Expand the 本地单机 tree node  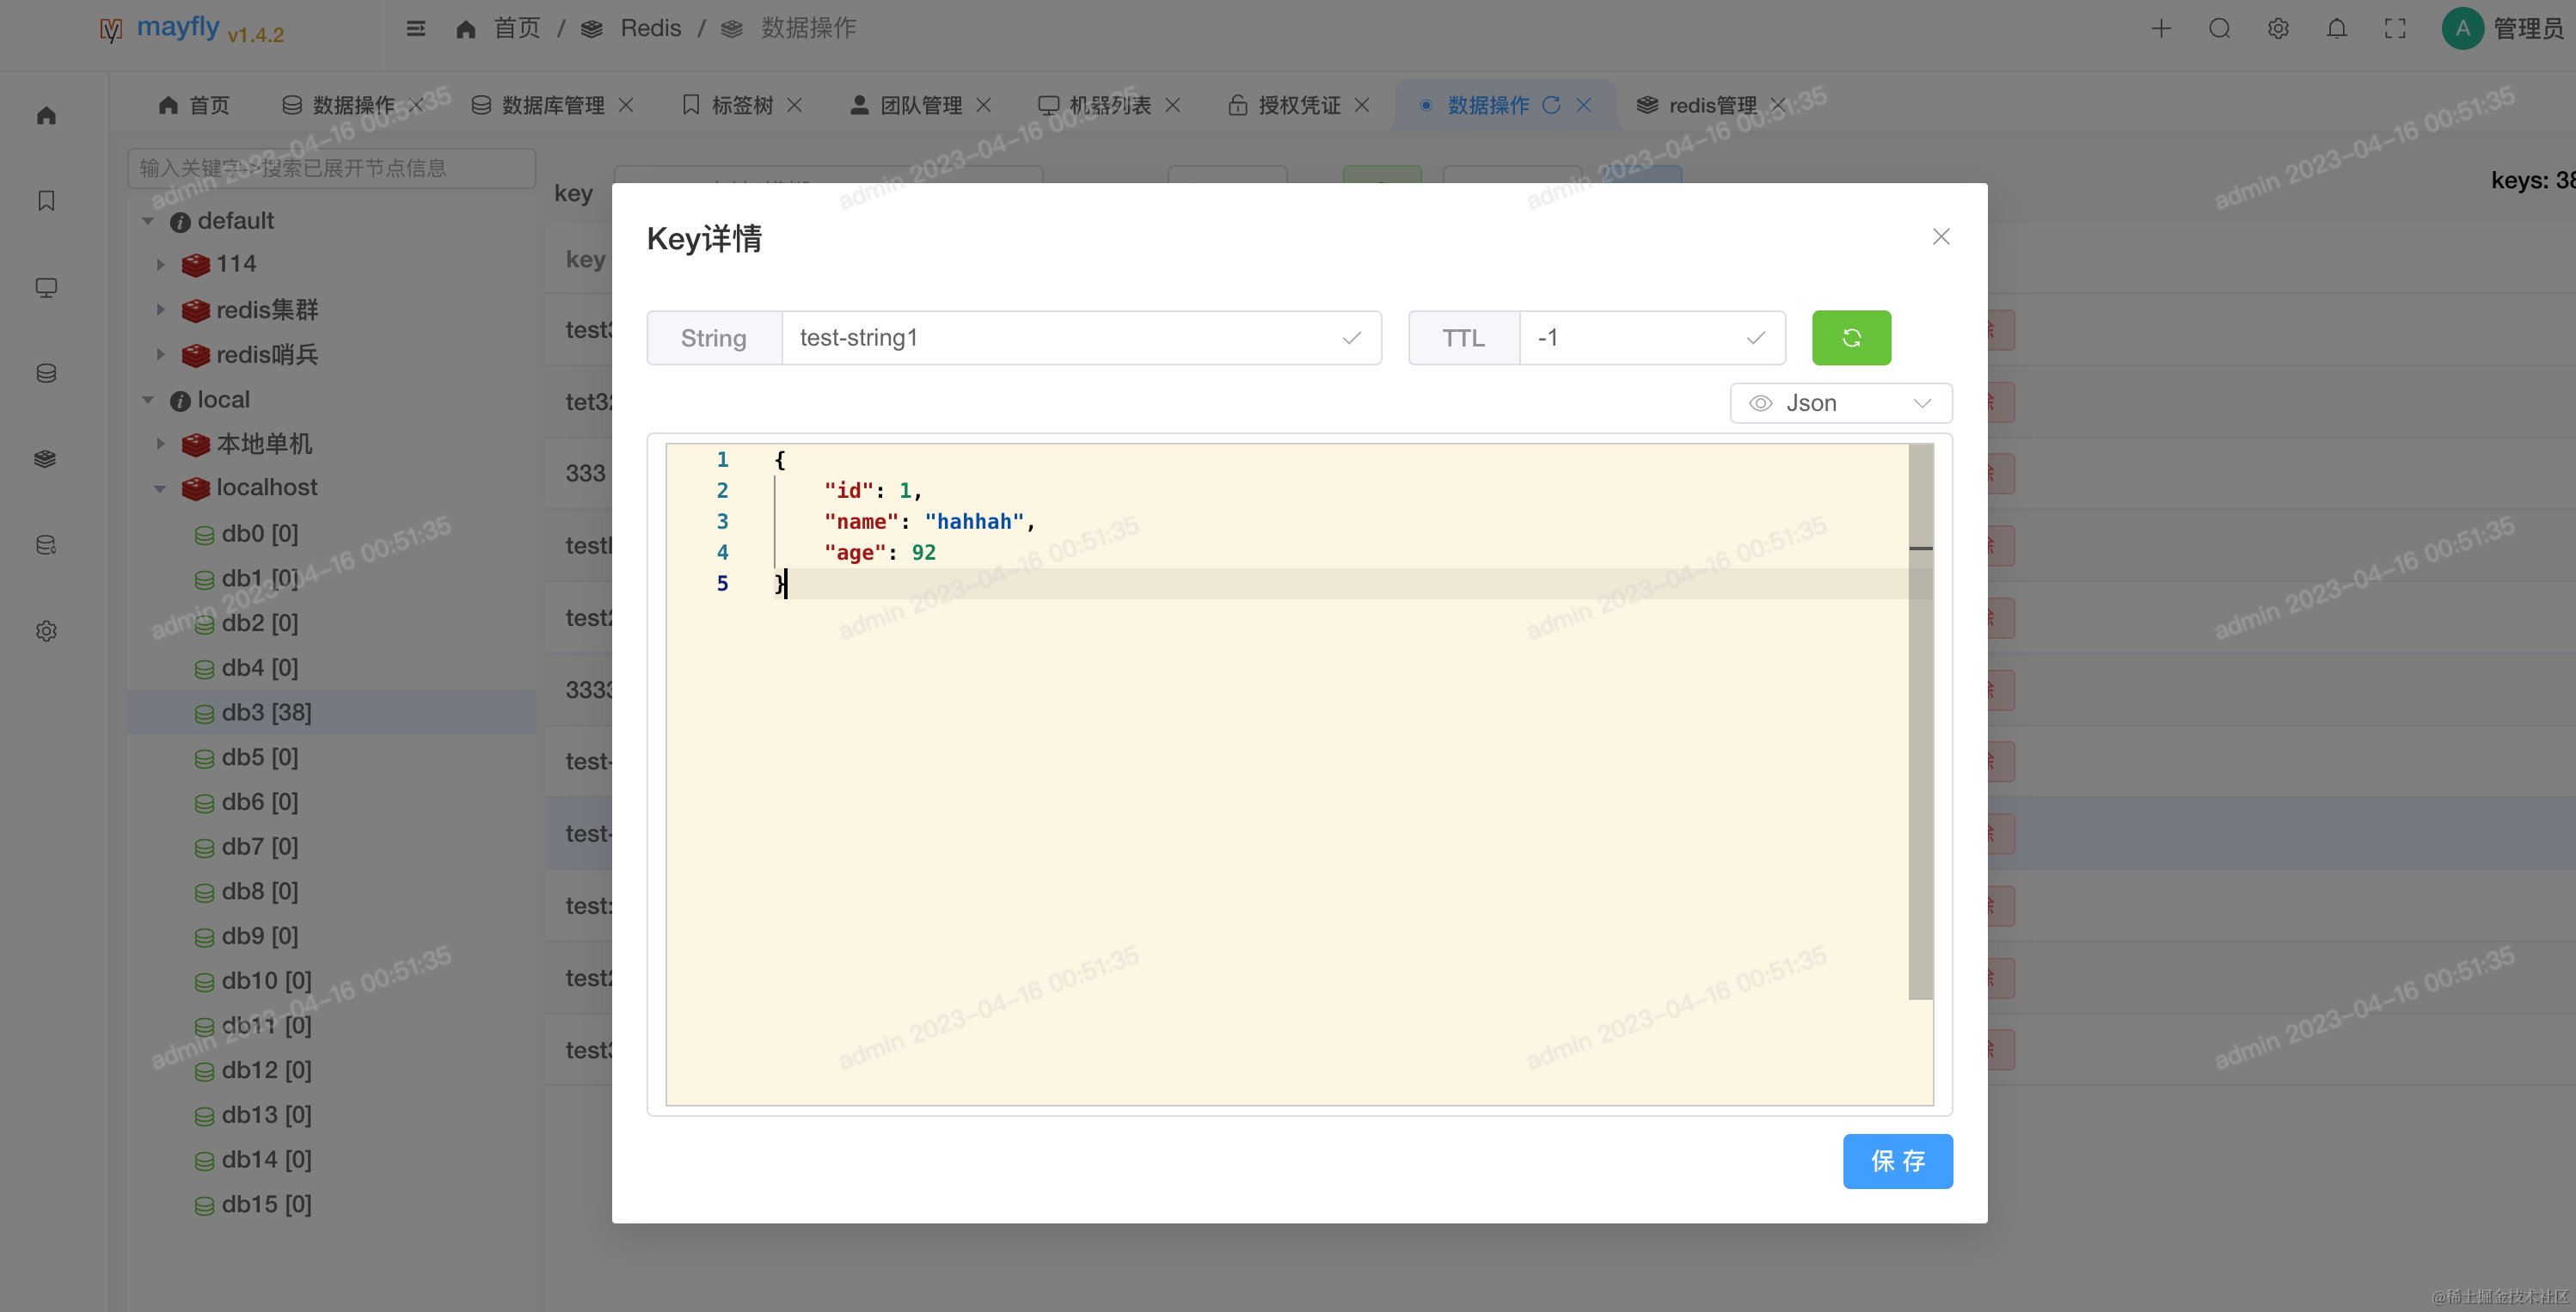[x=160, y=443]
